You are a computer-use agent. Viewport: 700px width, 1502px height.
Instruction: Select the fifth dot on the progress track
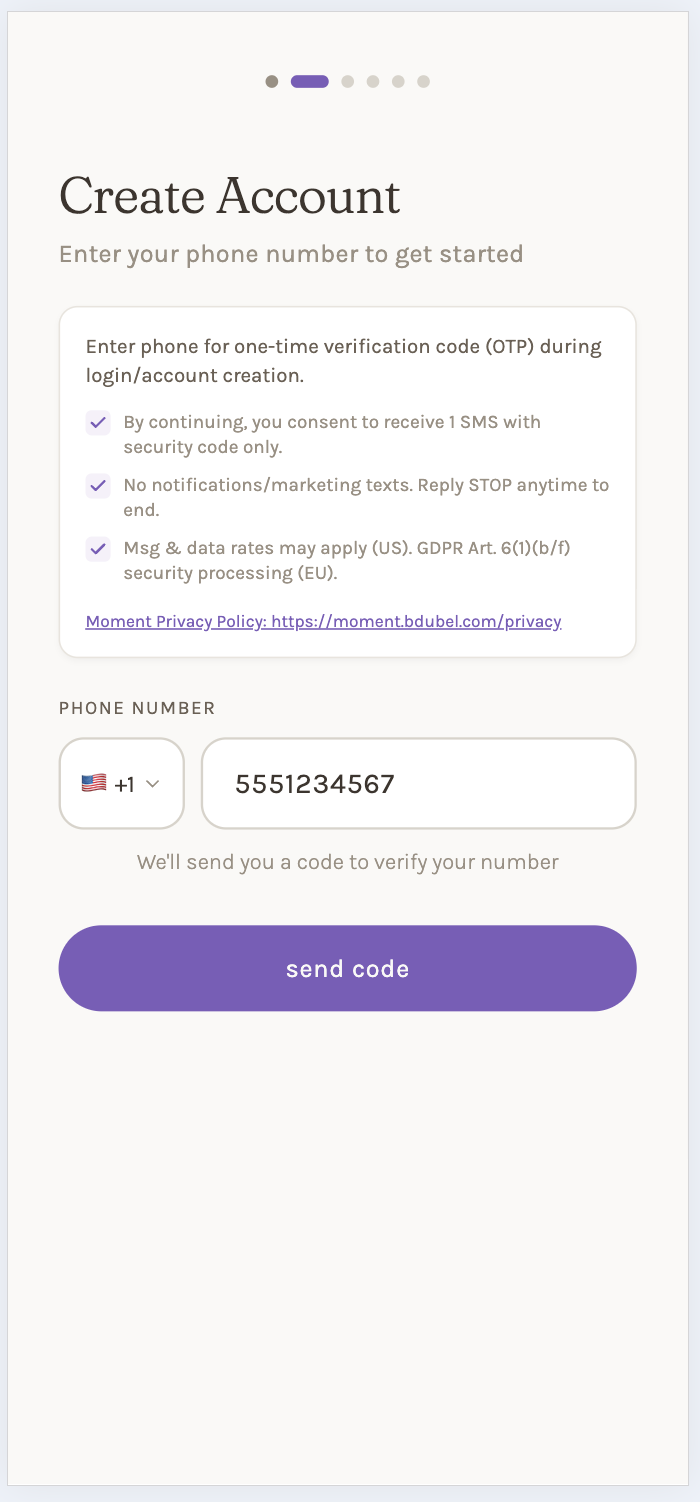pyautogui.click(x=398, y=82)
